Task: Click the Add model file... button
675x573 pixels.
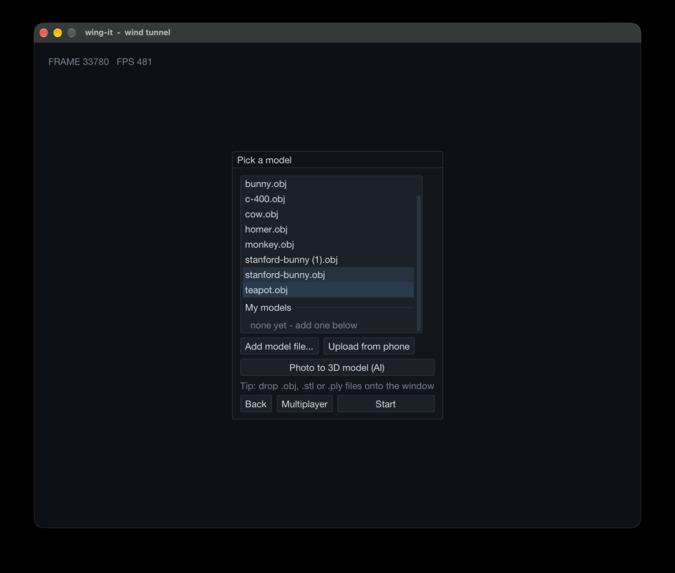Action: (x=279, y=347)
